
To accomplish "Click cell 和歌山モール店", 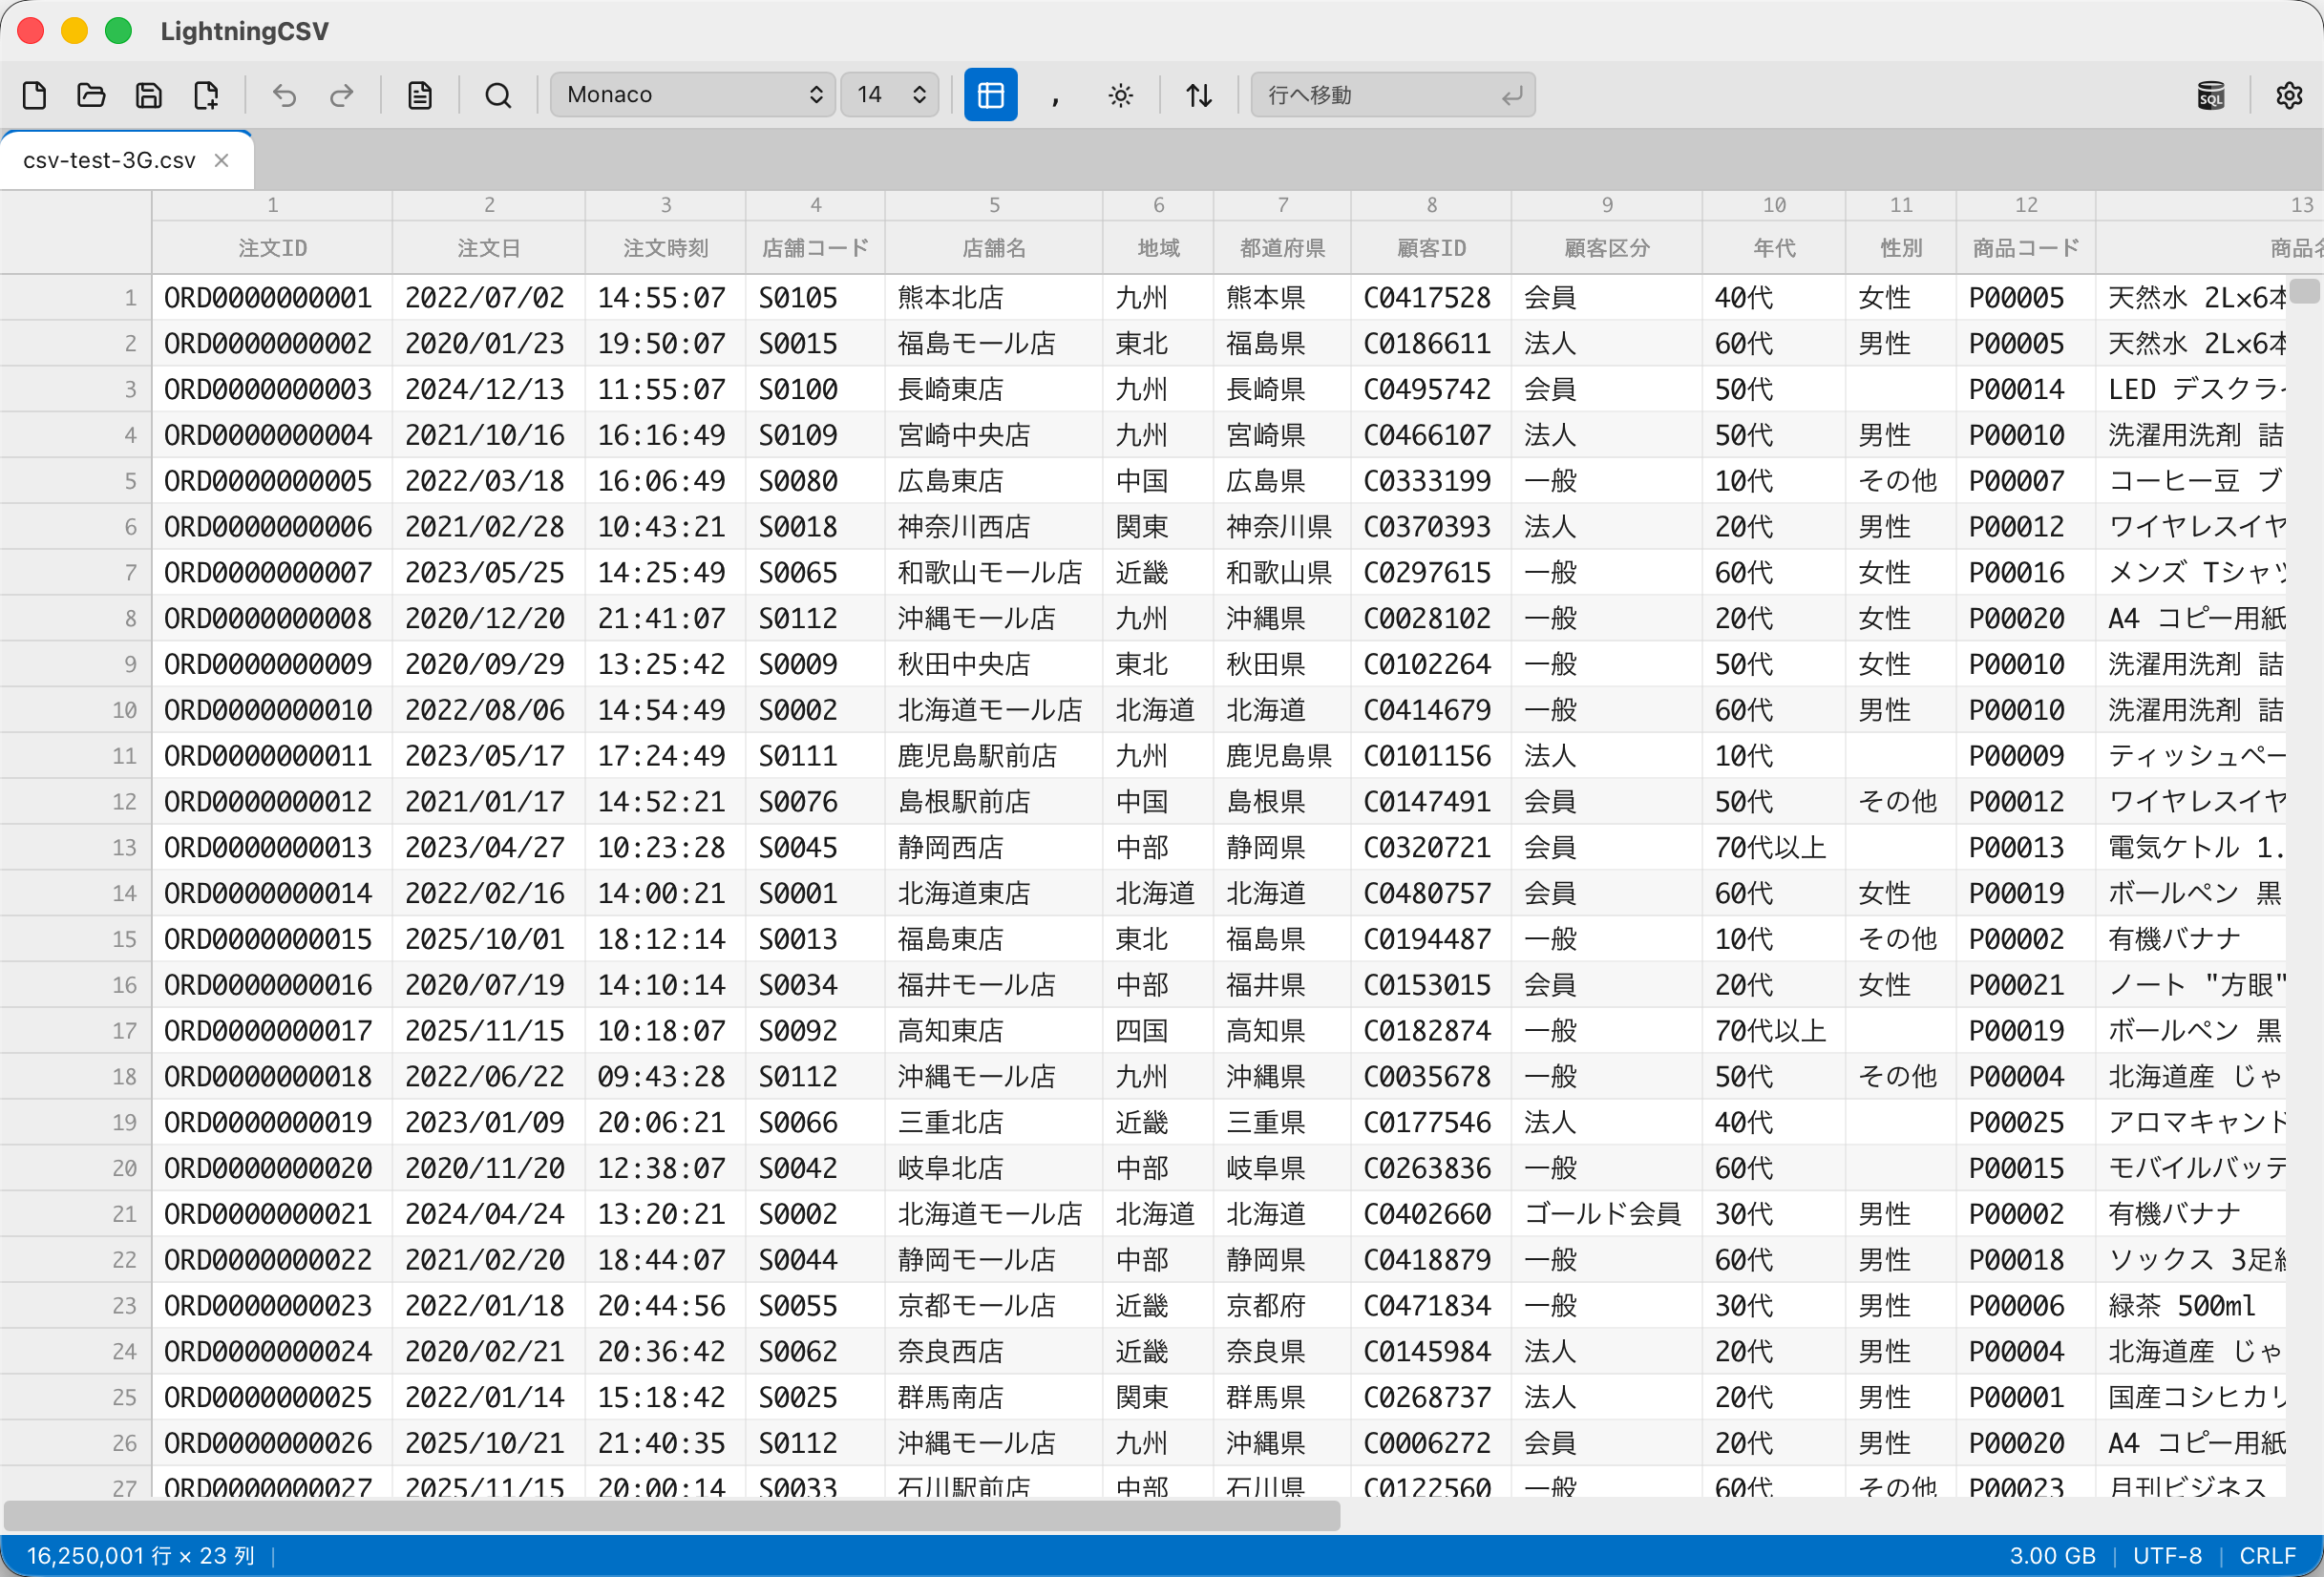I will point(994,573).
